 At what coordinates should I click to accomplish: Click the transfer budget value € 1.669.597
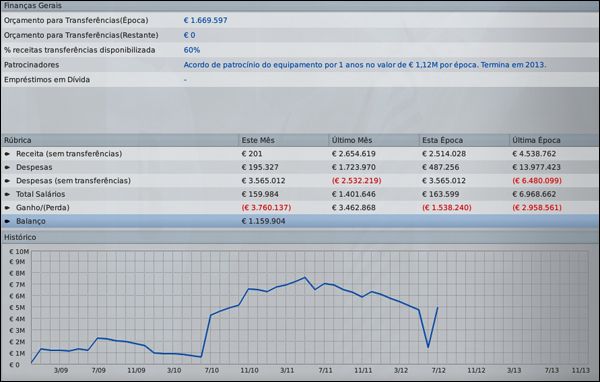coord(205,20)
